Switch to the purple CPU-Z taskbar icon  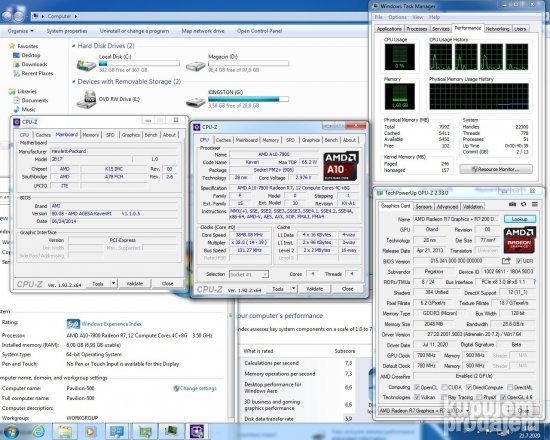[197, 432]
